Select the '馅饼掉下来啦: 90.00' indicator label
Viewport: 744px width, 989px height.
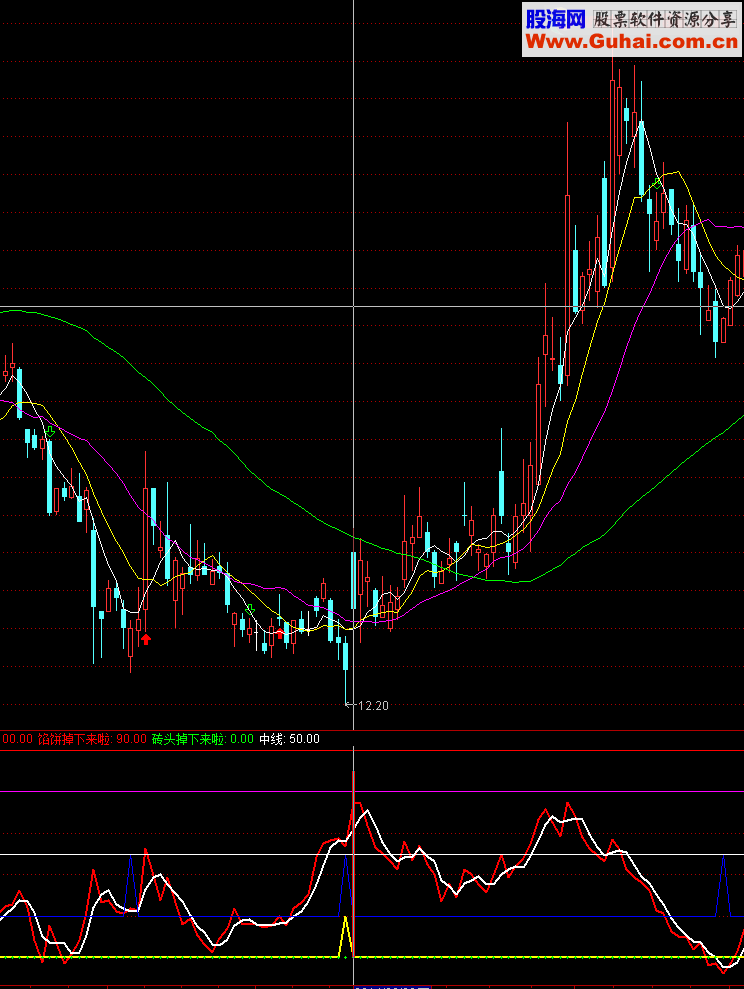92,739
